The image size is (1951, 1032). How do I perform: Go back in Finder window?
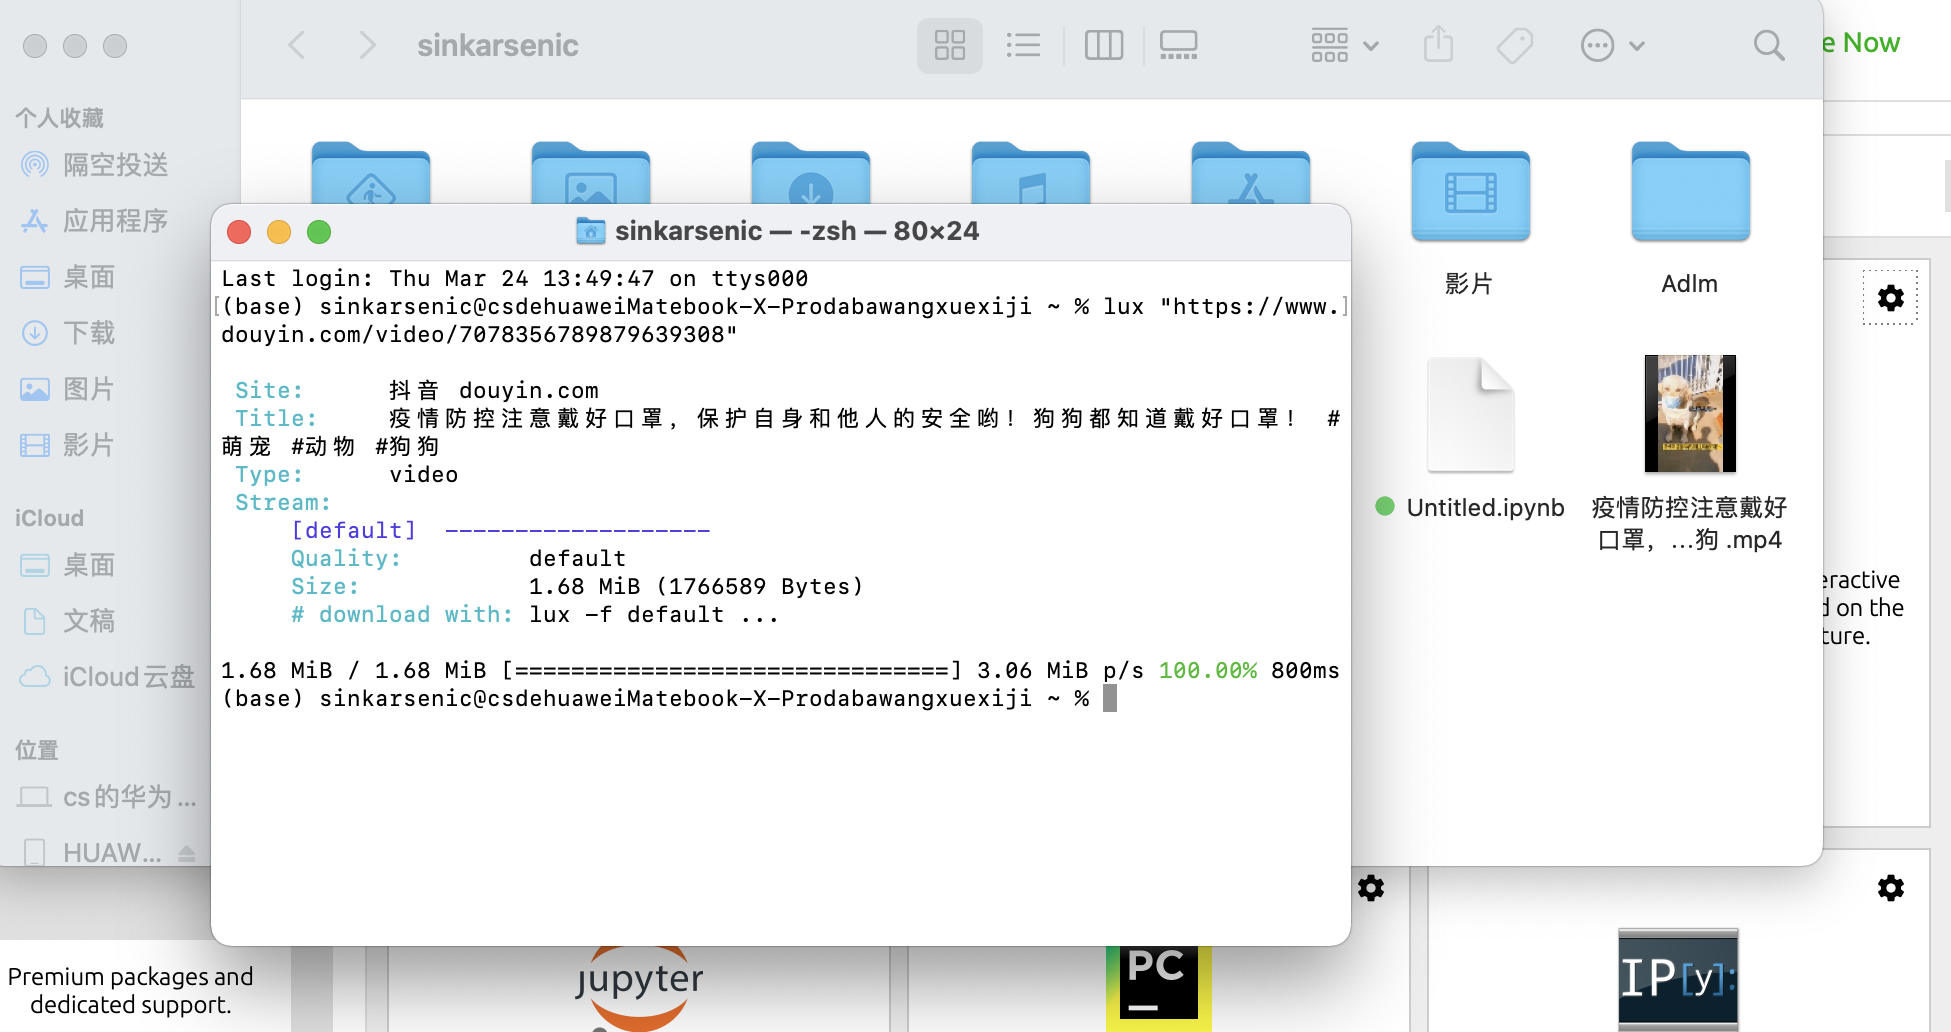[x=297, y=45]
